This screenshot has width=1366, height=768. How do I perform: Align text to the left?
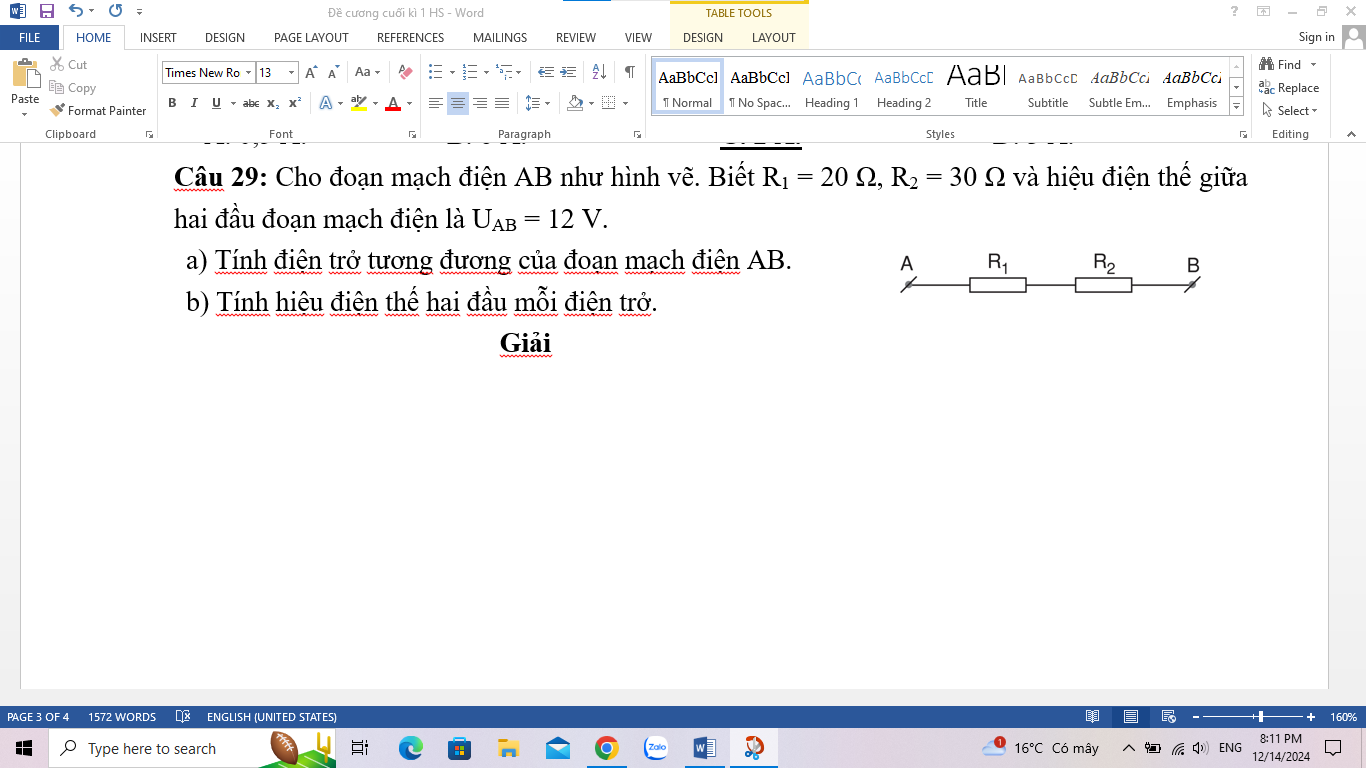436,103
